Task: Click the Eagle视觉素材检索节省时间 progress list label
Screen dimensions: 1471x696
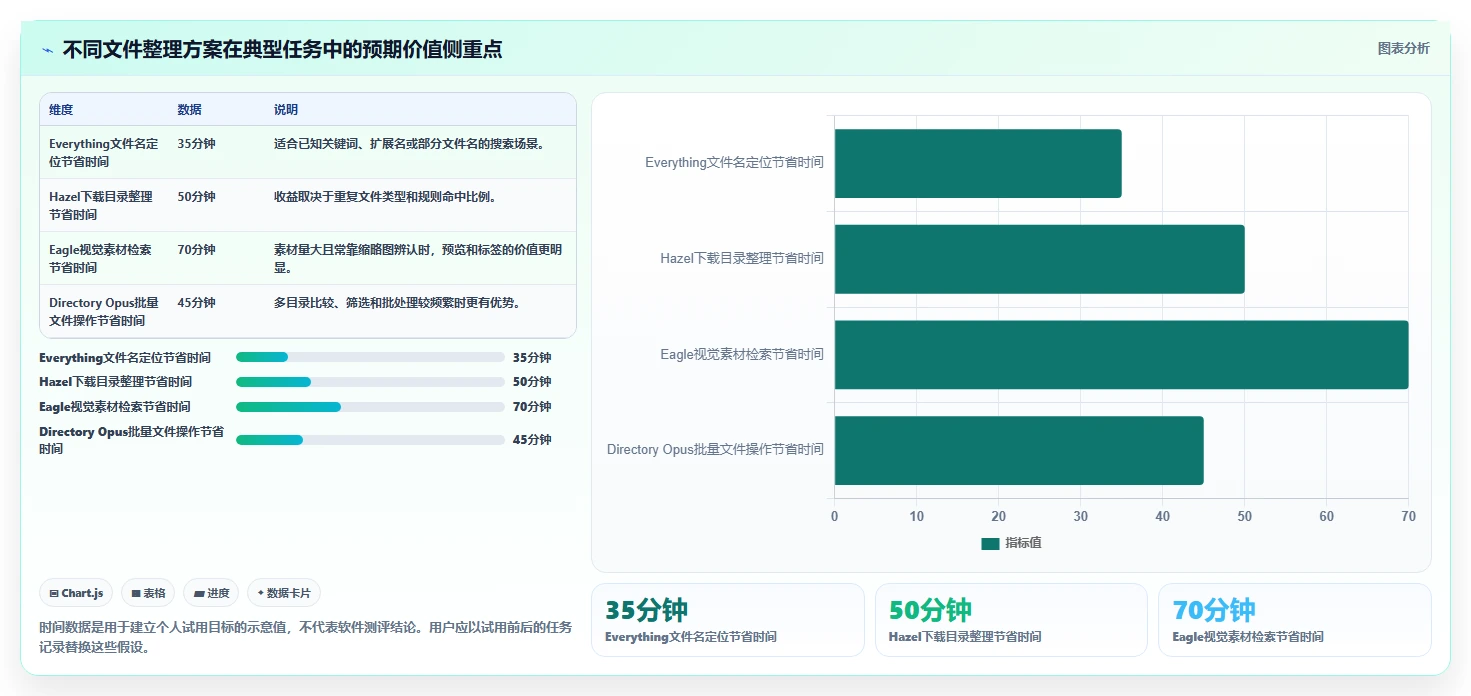Action: click(115, 407)
